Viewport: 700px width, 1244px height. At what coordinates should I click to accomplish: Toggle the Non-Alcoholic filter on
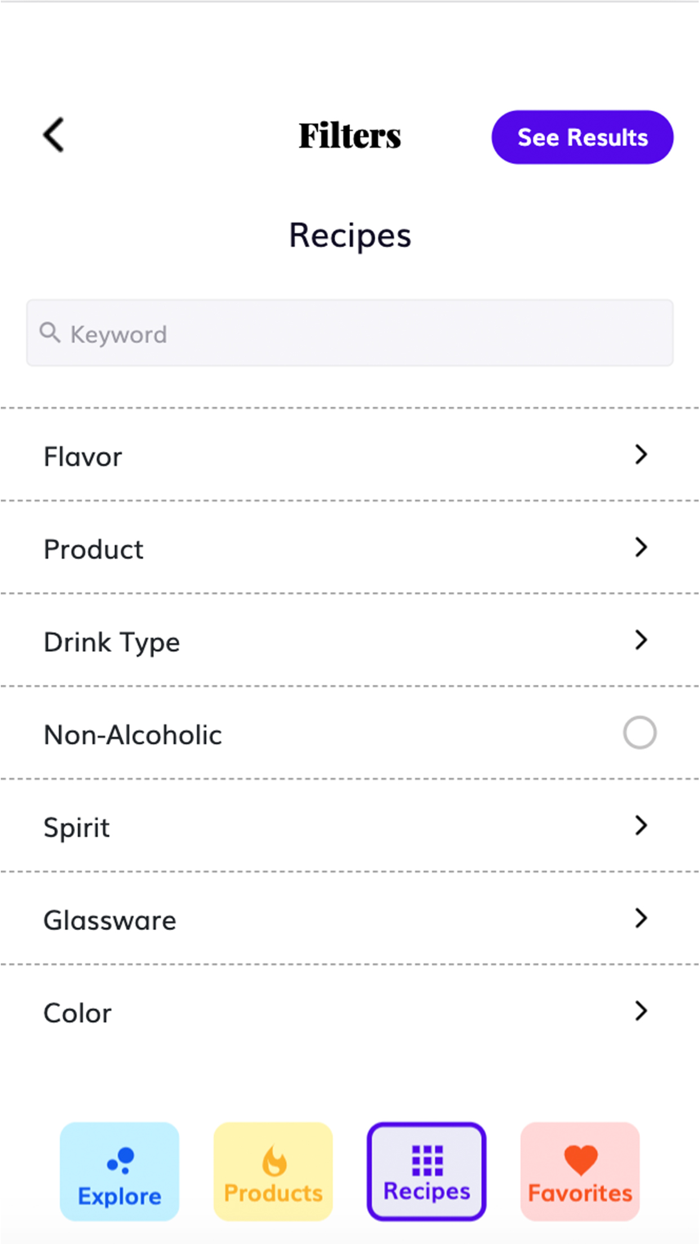[x=640, y=733]
